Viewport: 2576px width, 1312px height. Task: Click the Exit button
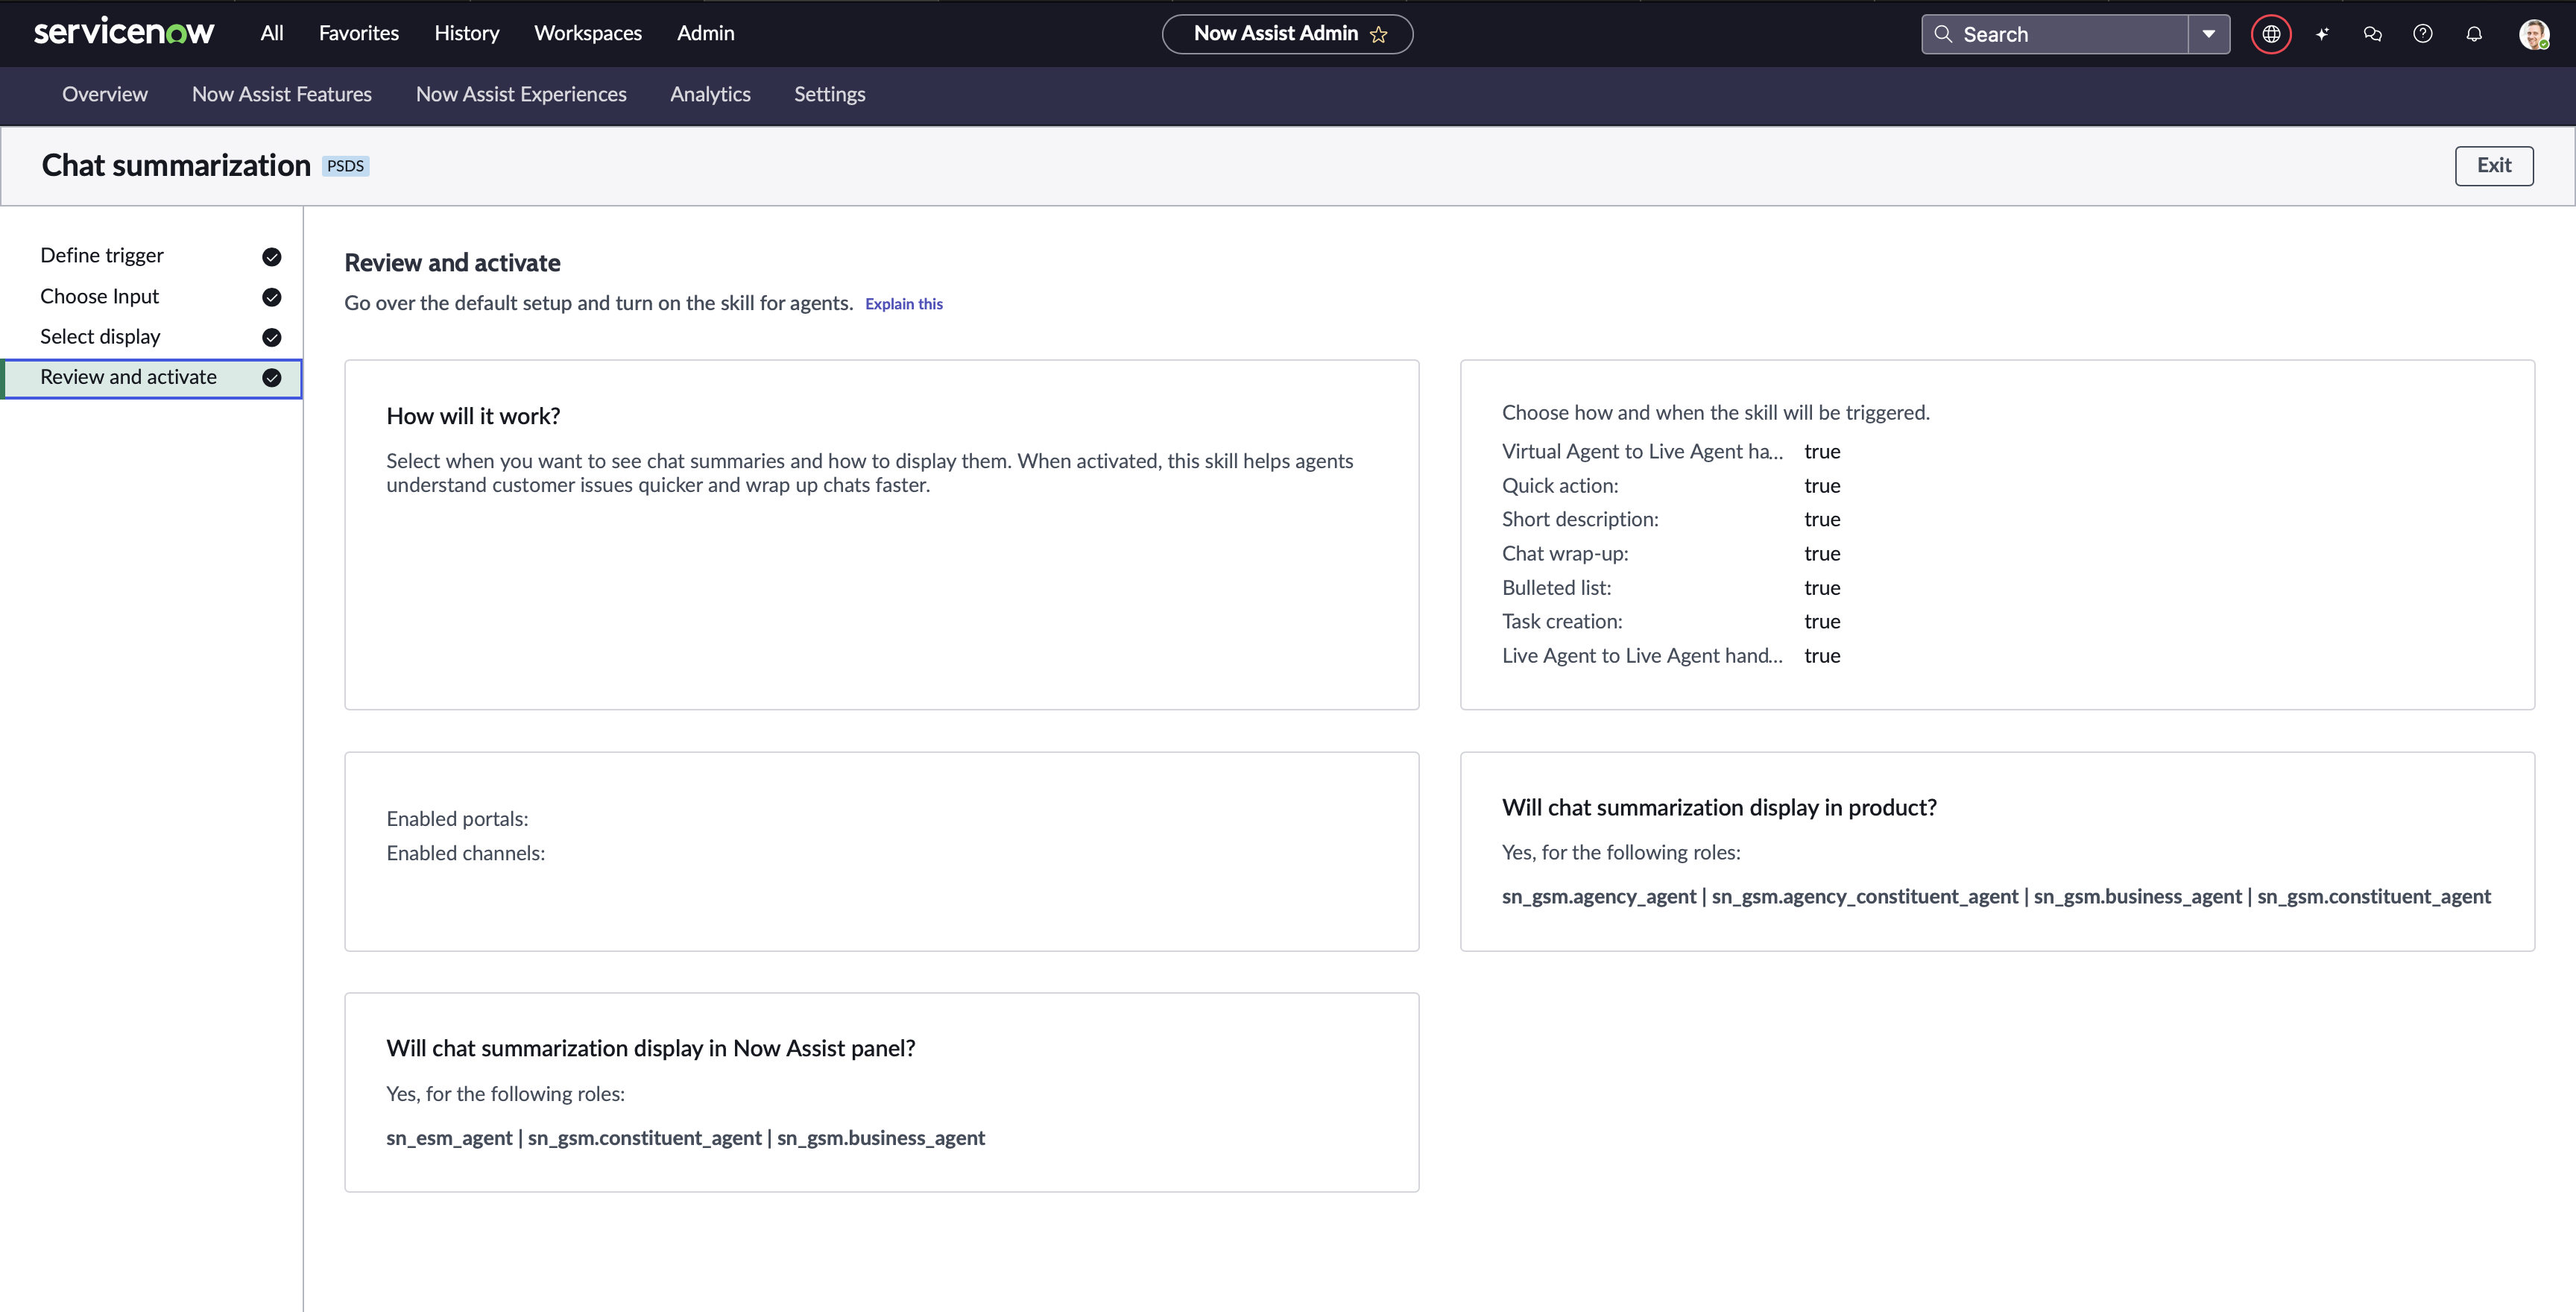pyautogui.click(x=2494, y=166)
